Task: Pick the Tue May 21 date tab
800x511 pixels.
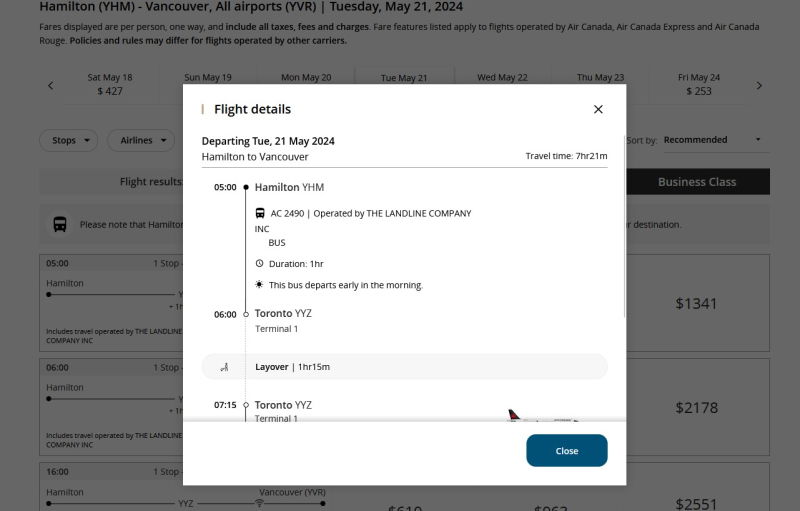Action: tap(404, 78)
